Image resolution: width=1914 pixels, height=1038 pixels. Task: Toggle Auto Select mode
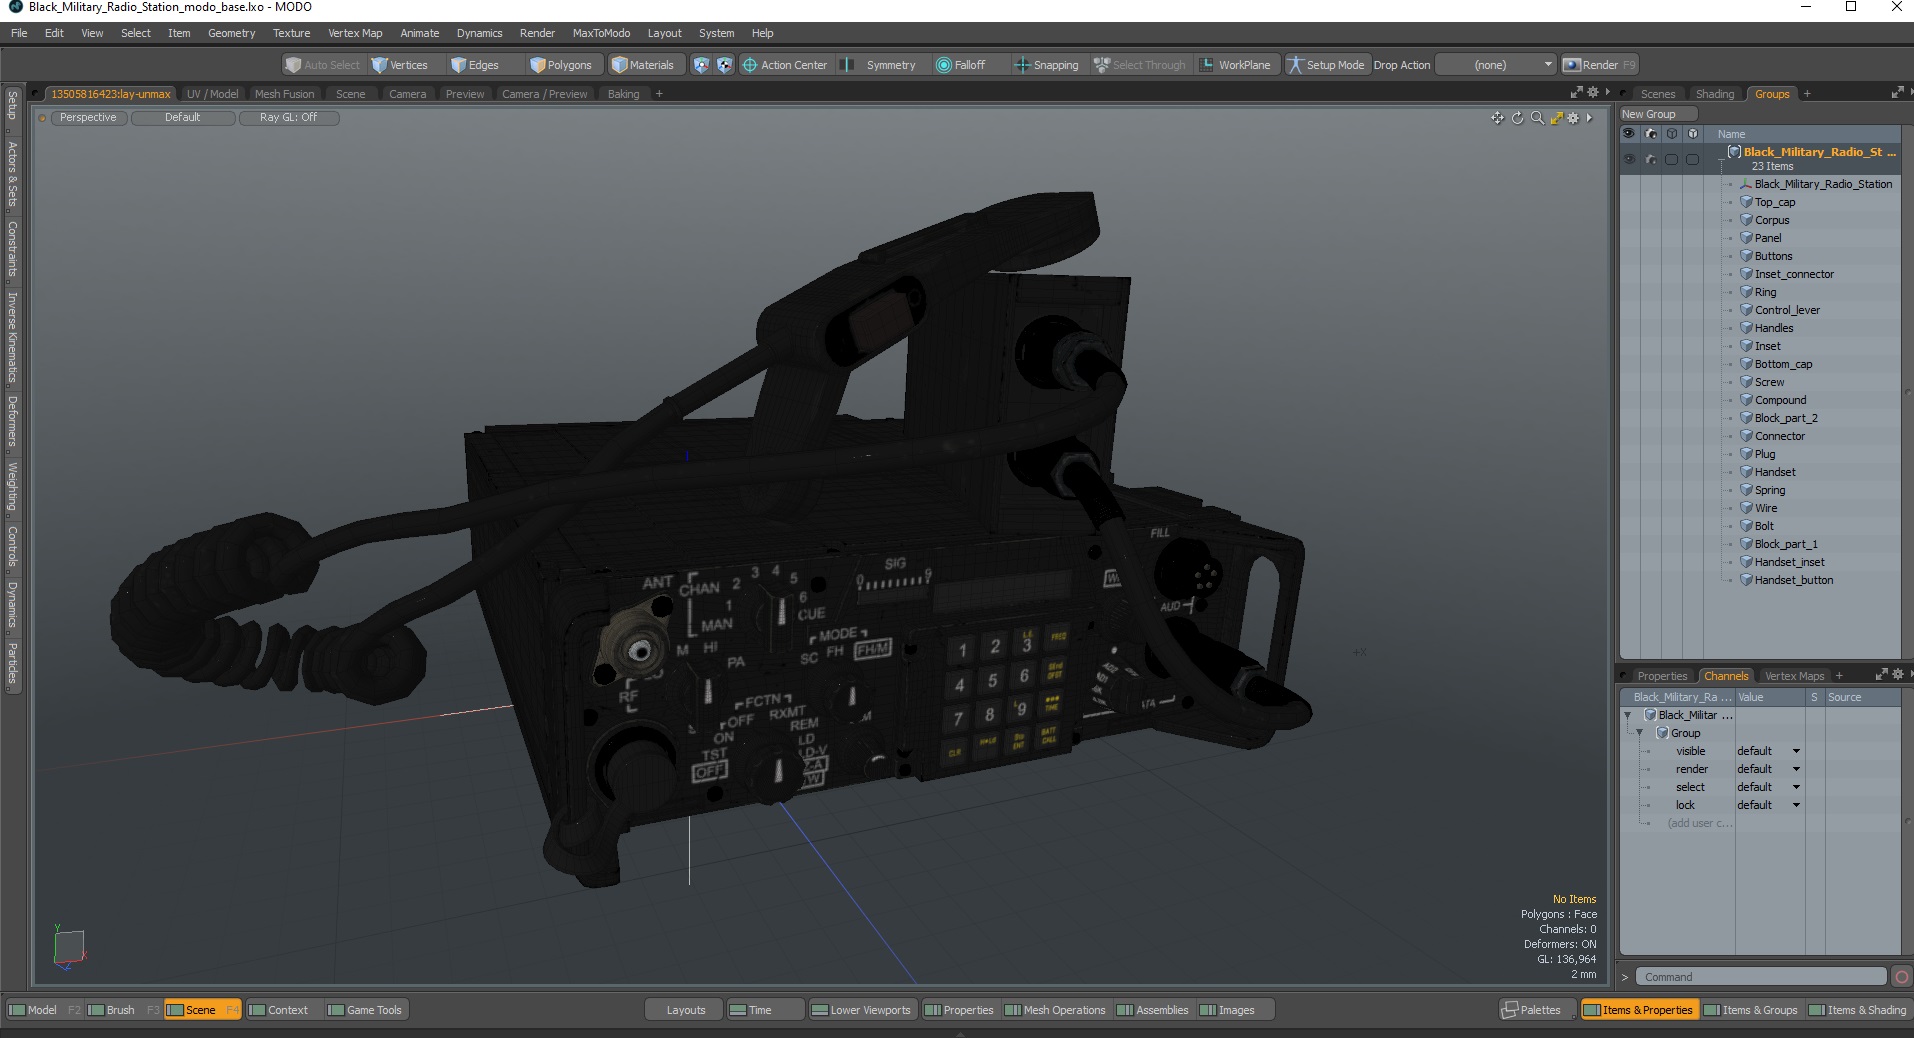322,65
